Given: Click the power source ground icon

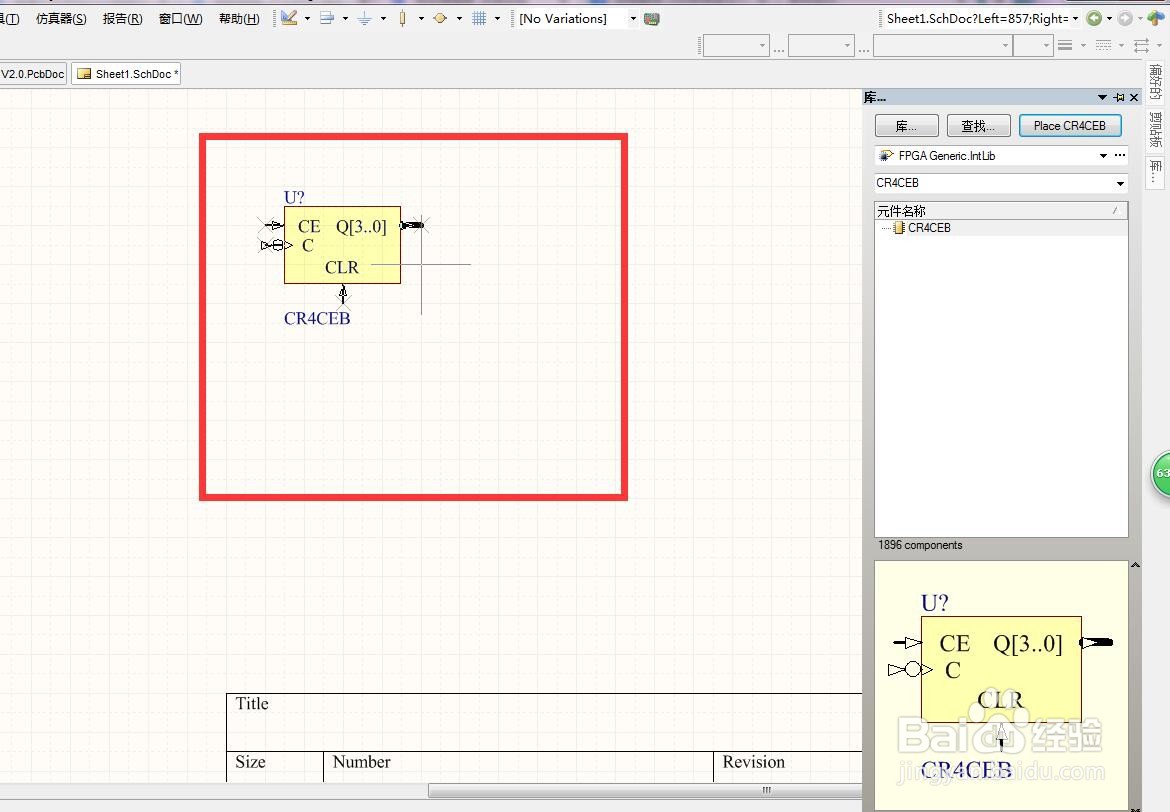Looking at the screenshot, I should tap(365, 19).
